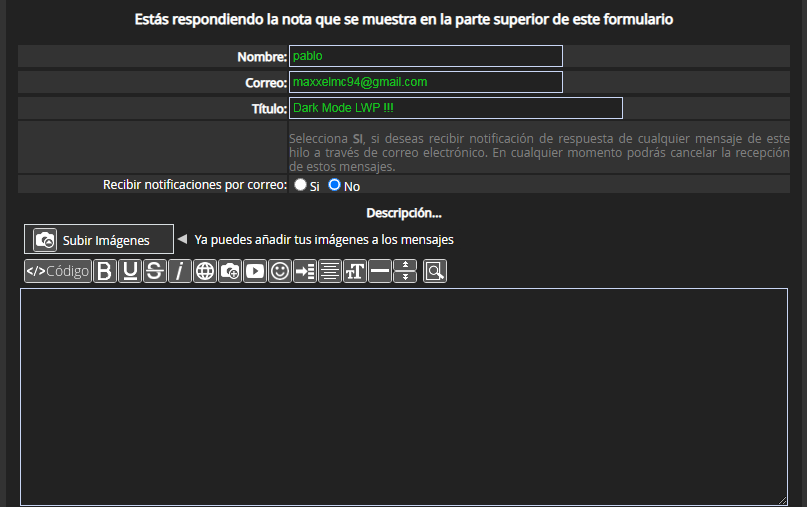Select Si for email notifications

coord(300,185)
